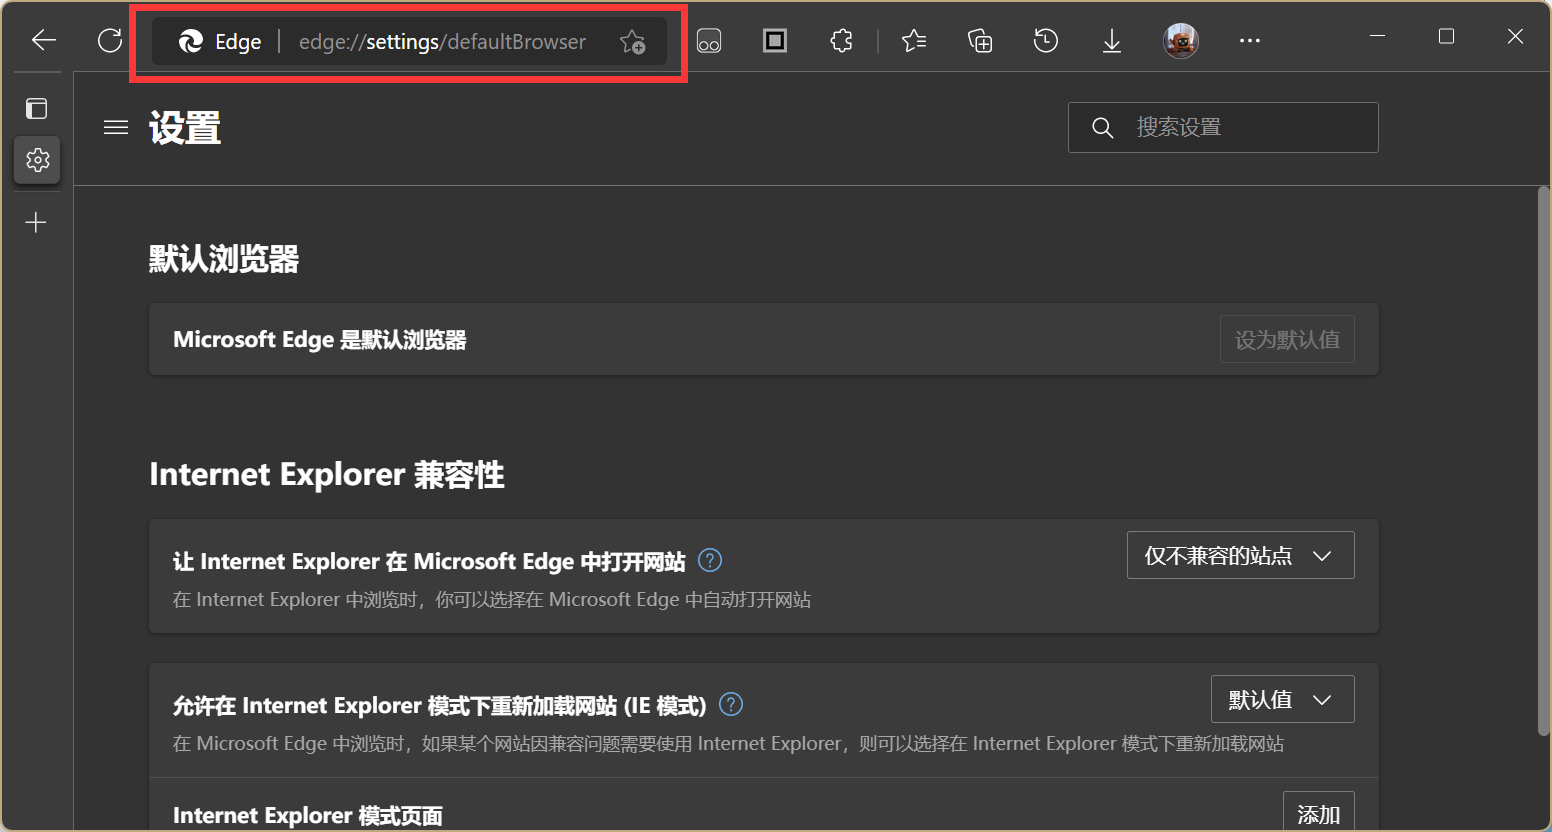Reload the page with refresh icon
This screenshot has height=832, width=1552.
coord(110,40)
